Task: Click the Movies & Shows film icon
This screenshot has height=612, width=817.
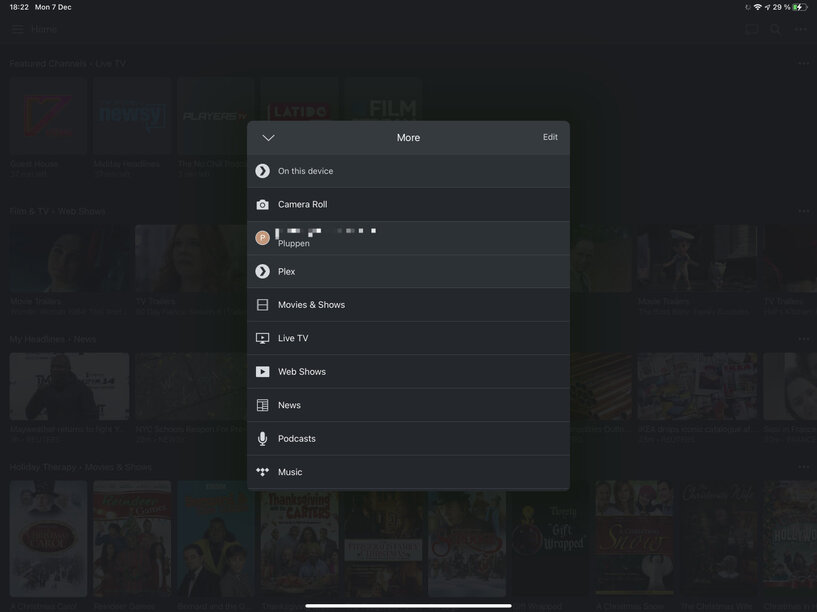Action: coord(263,305)
